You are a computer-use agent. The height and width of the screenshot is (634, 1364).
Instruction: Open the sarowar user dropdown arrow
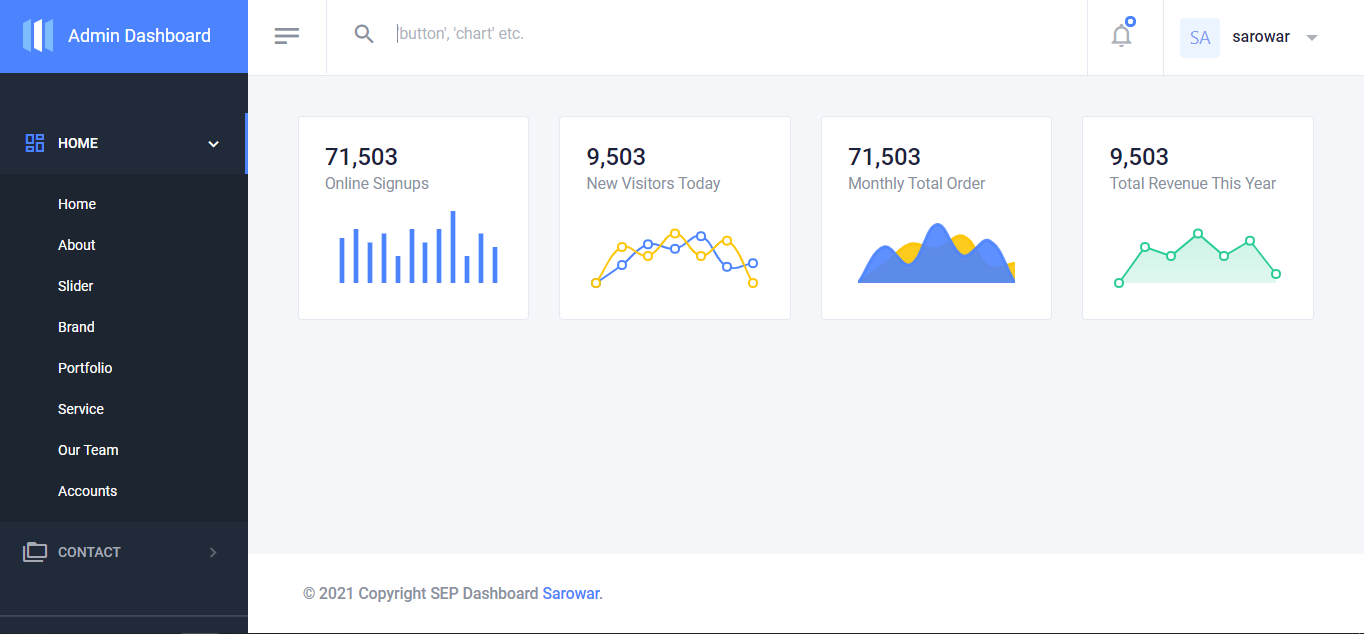click(1312, 38)
